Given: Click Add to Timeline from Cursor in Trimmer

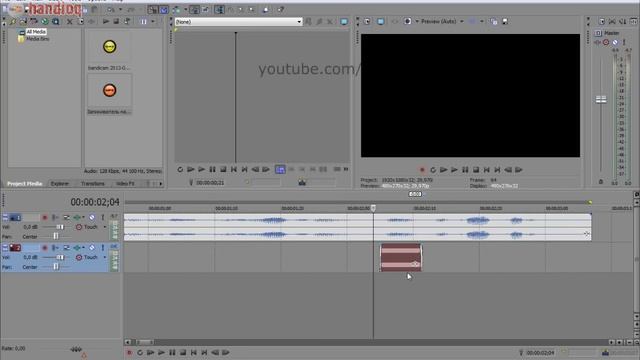Looking at the screenshot, I should [280, 169].
